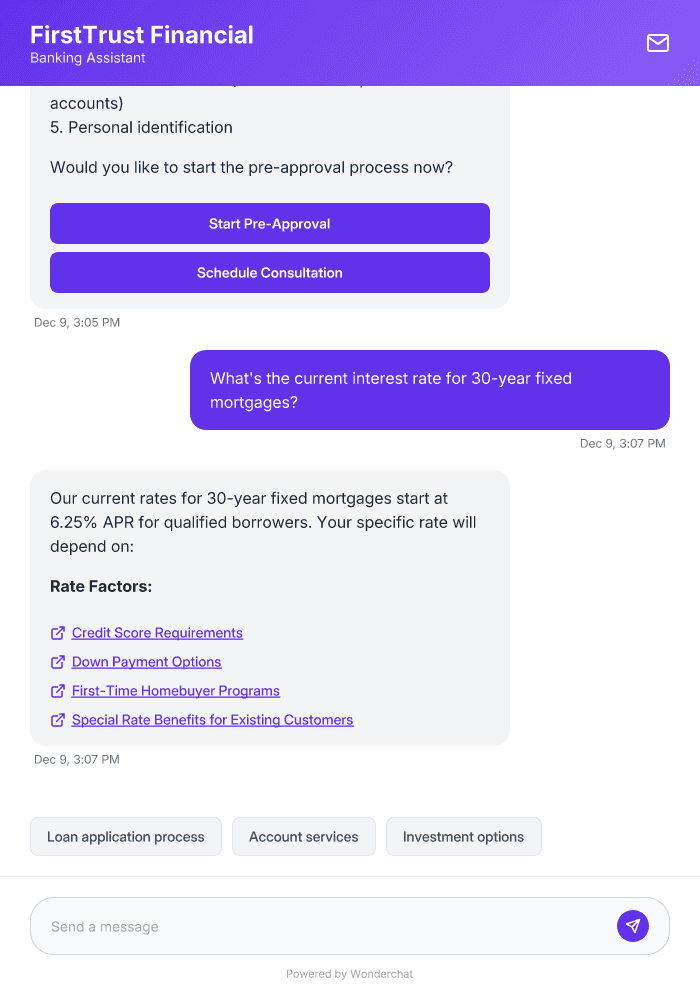The width and height of the screenshot is (700, 1000).
Task: Click the external link icon beside Credit Score Requirements
Action: click(x=57, y=633)
